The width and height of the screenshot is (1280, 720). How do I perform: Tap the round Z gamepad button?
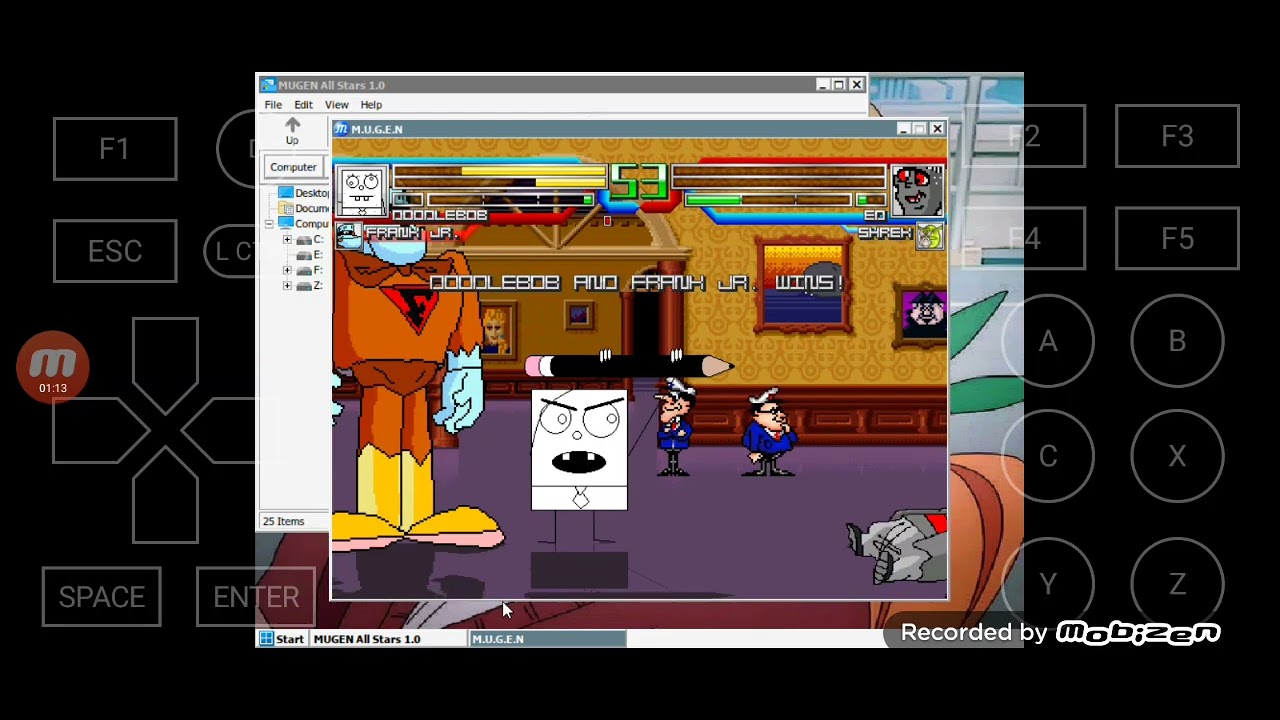(x=1177, y=584)
